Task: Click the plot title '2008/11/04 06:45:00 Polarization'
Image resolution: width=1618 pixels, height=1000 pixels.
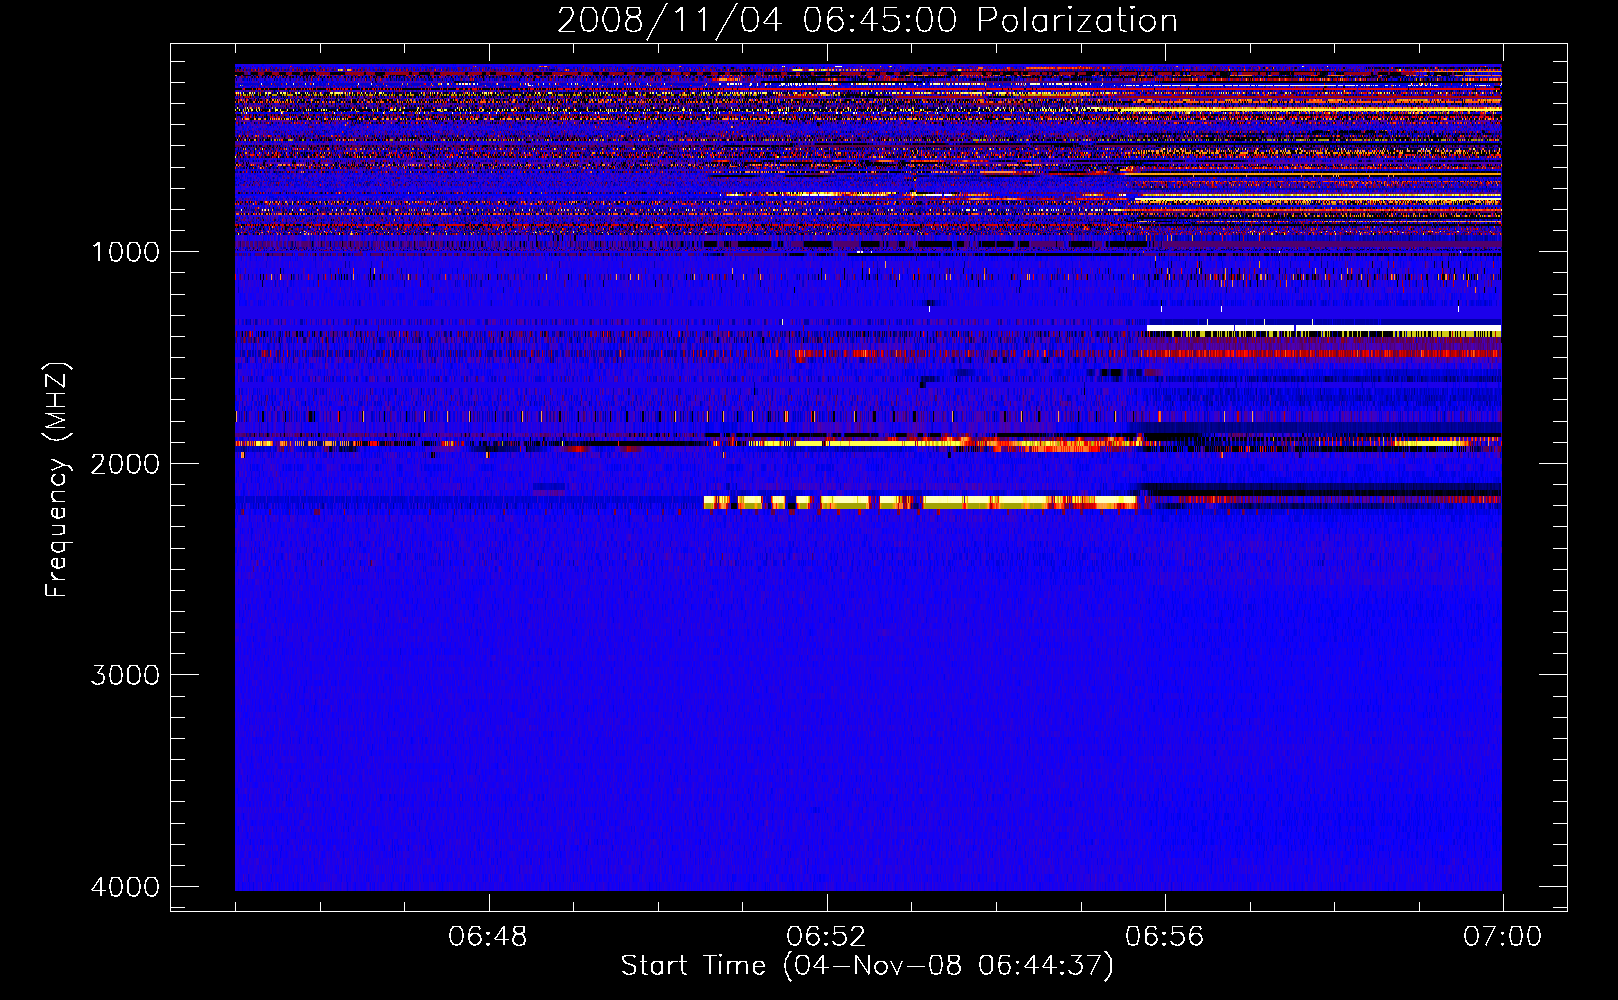Action: (867, 21)
